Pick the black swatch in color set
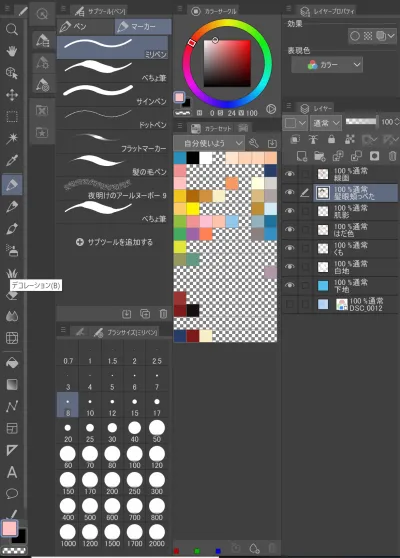400x558 pixels. click(193, 158)
